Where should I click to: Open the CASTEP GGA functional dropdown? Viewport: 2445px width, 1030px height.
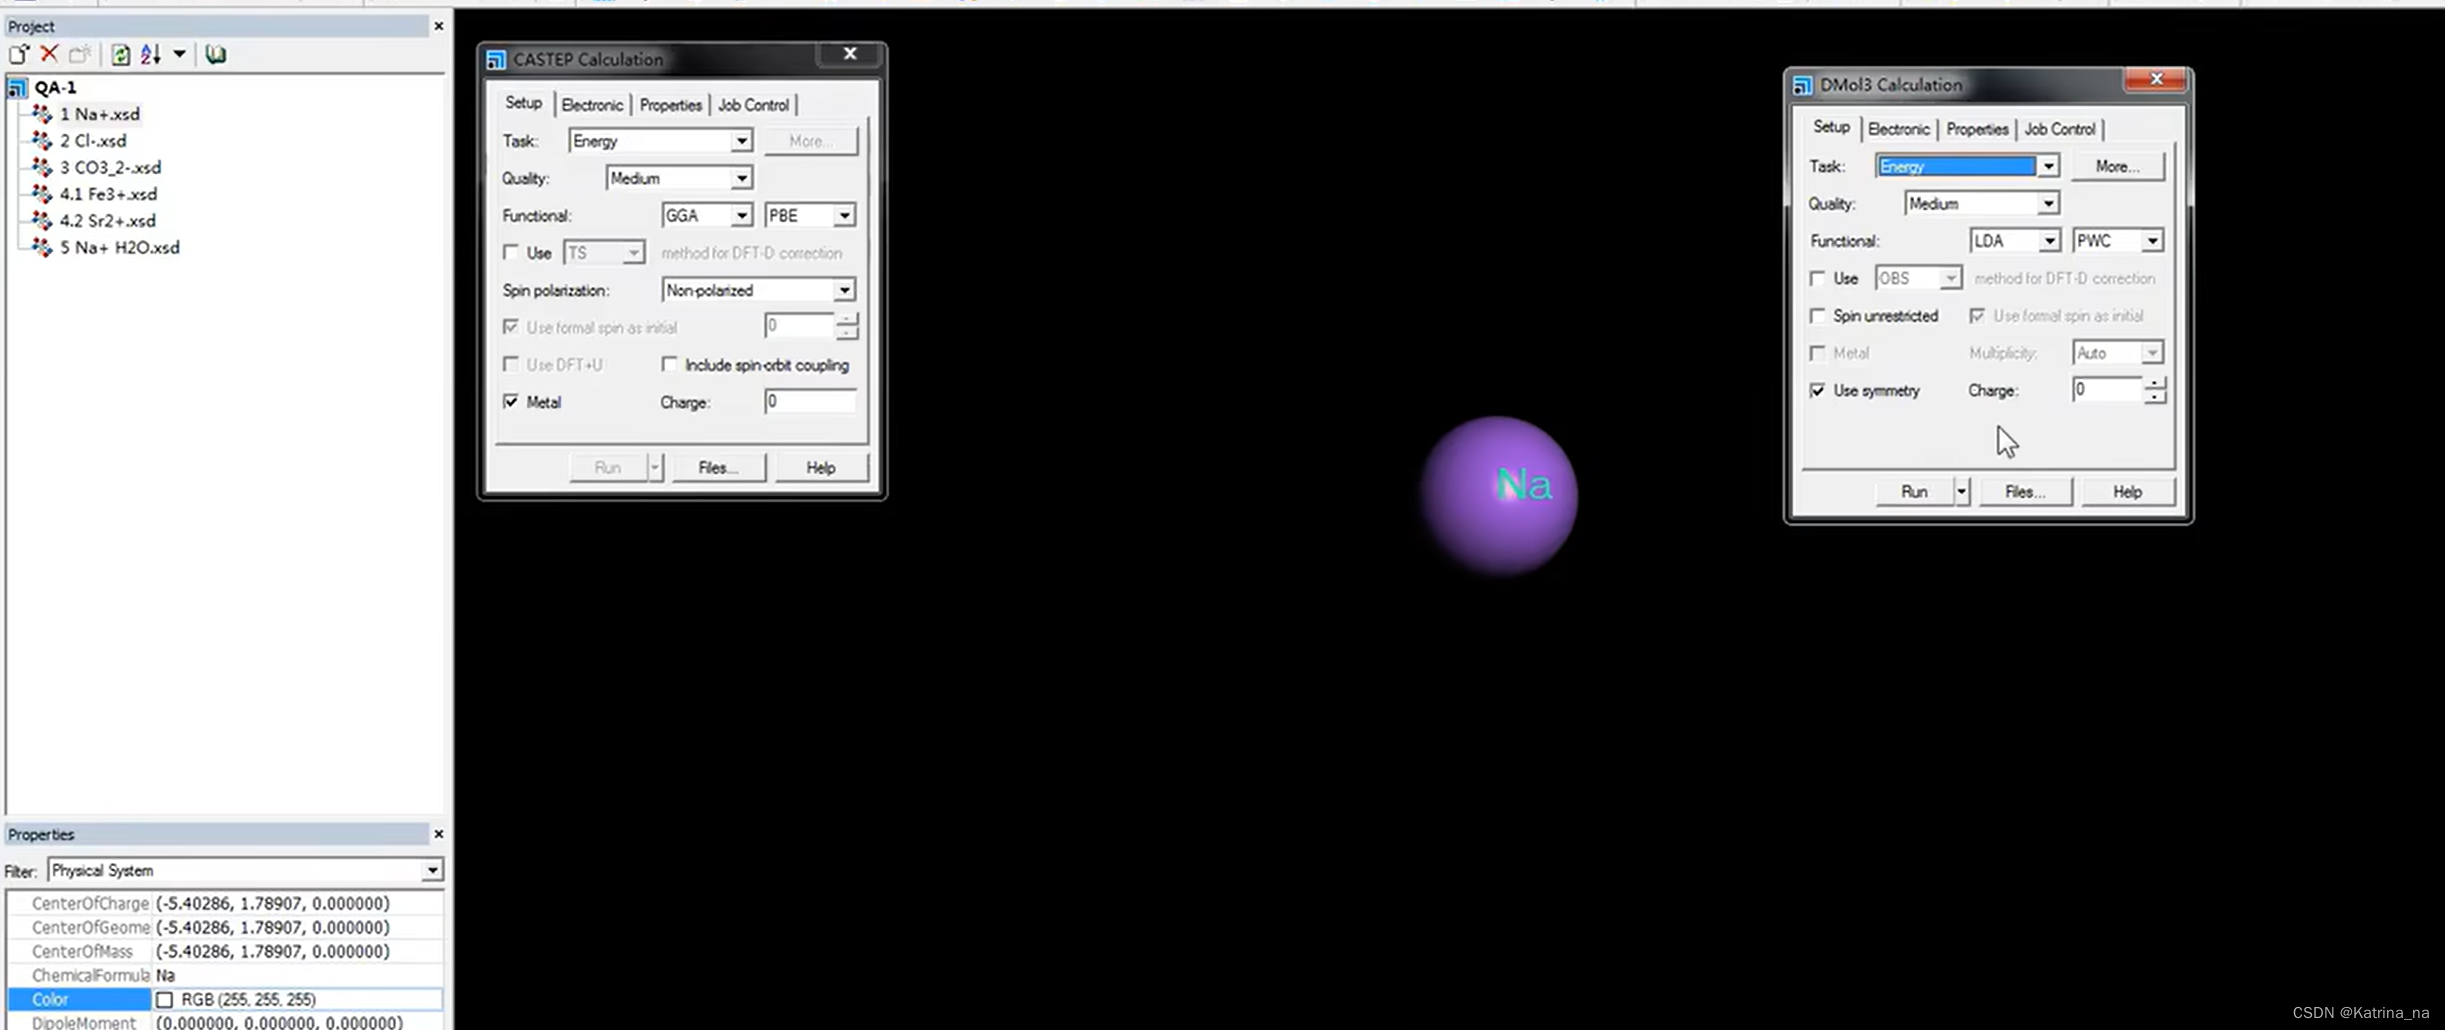click(x=741, y=216)
